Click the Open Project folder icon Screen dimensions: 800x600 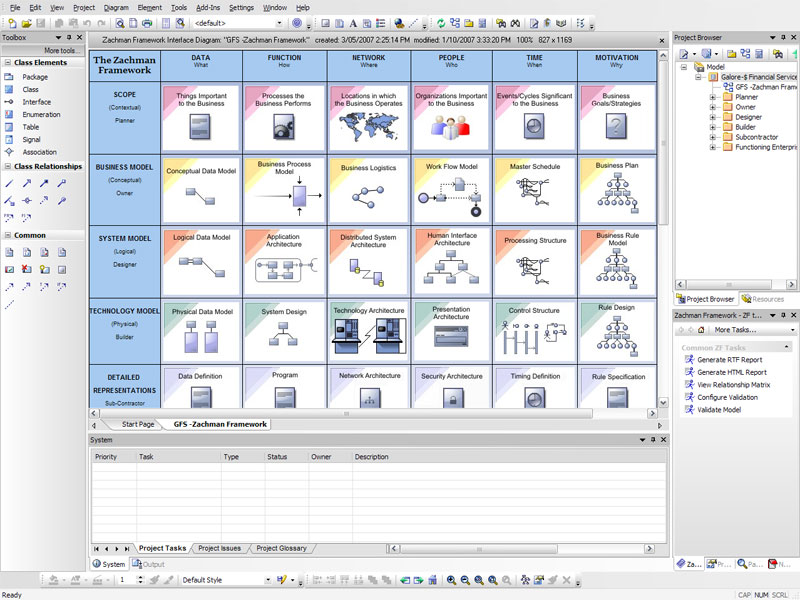tap(26, 22)
